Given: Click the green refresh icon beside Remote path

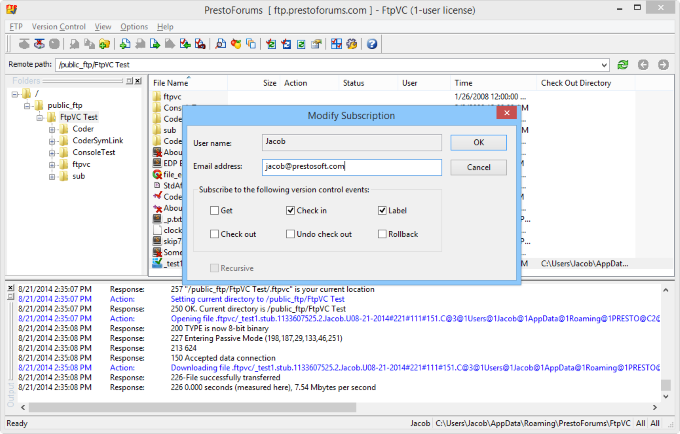Looking at the screenshot, I should (x=623, y=65).
